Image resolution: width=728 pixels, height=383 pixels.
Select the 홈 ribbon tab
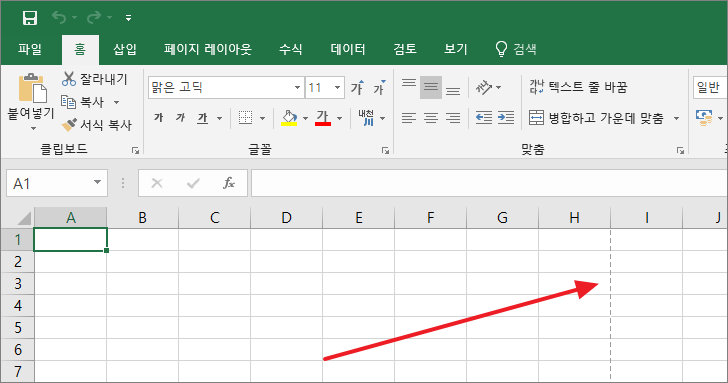tap(80, 49)
